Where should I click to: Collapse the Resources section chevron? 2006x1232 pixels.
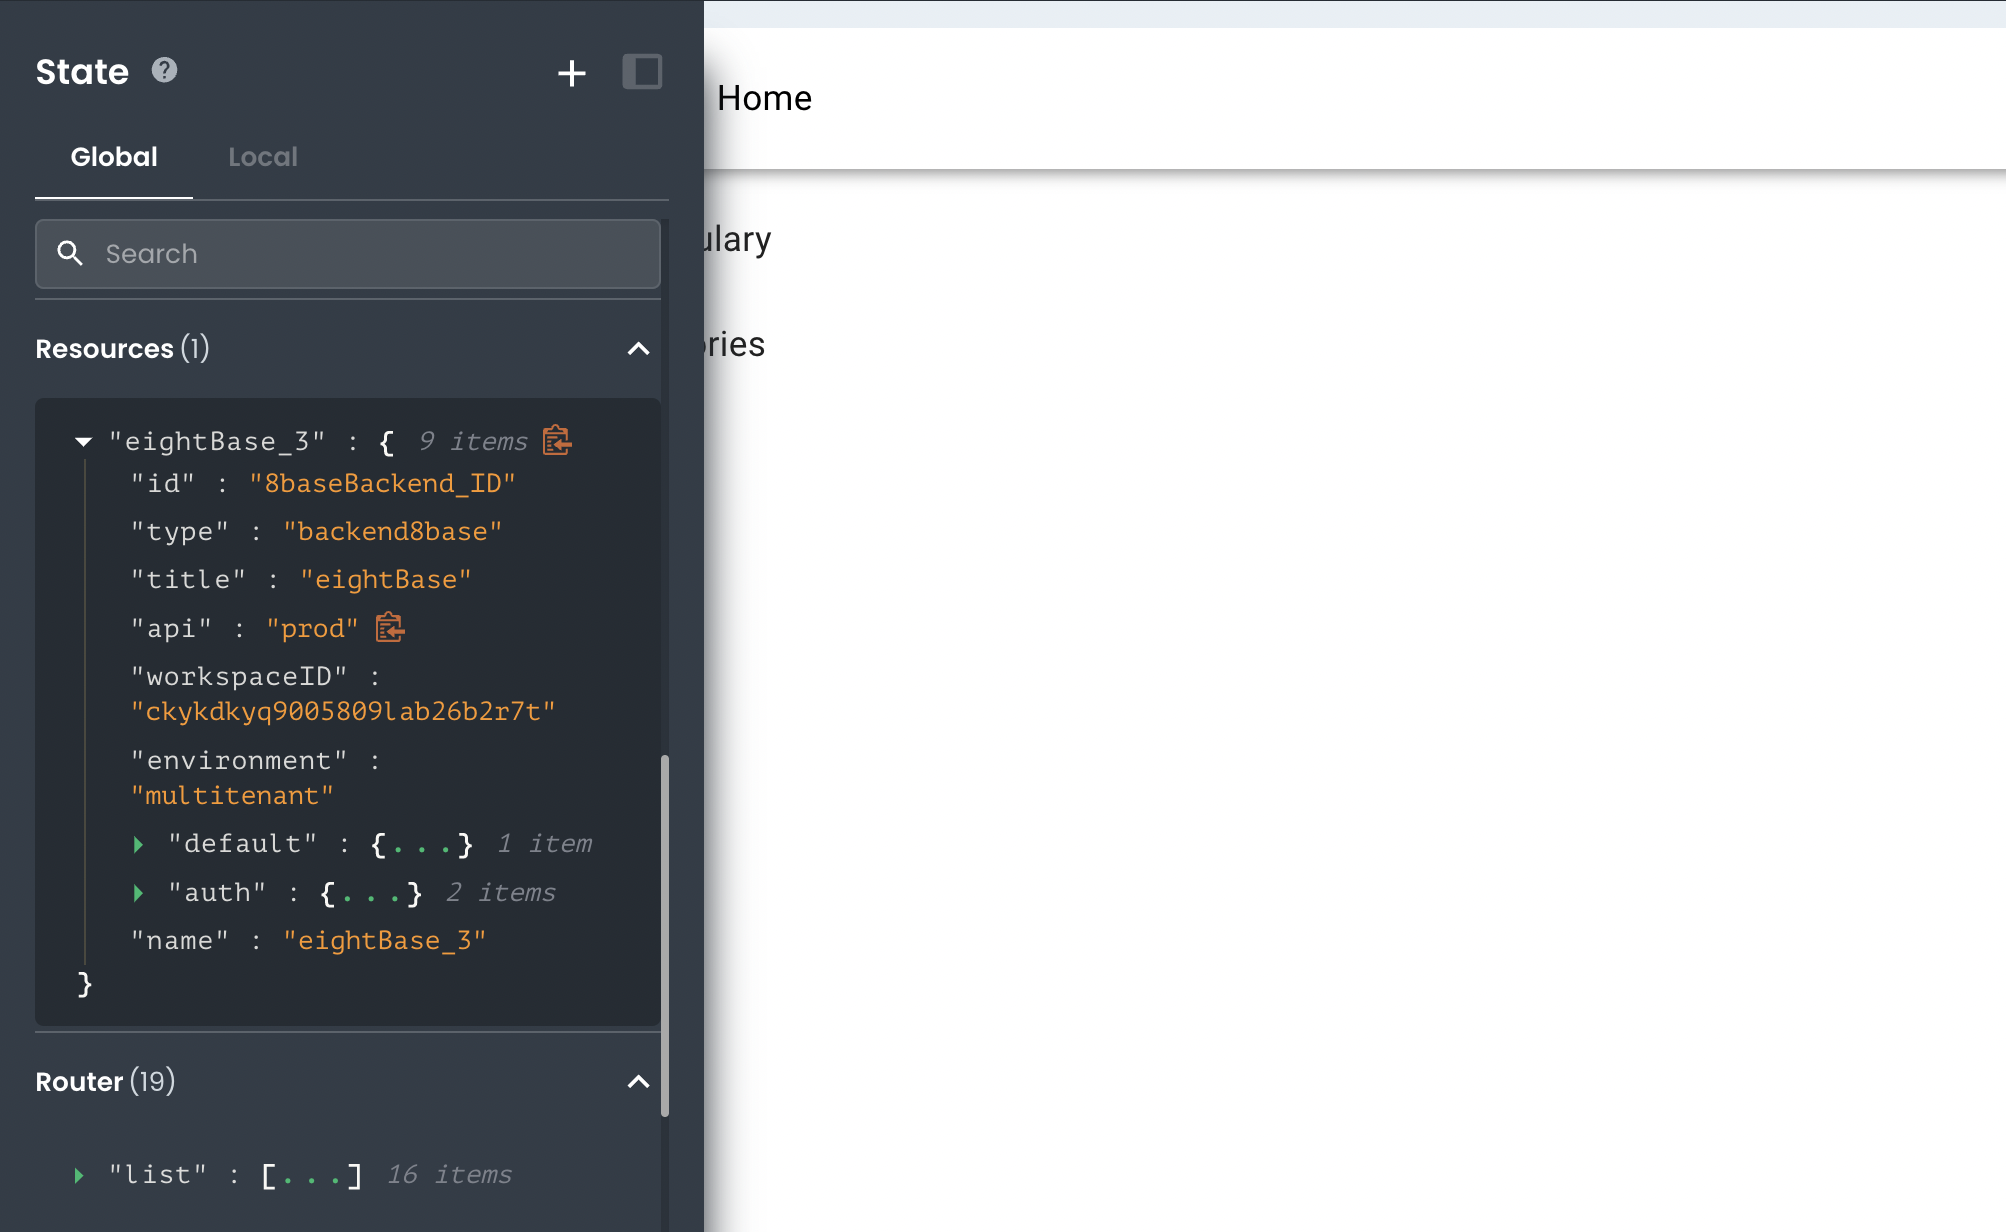click(638, 349)
